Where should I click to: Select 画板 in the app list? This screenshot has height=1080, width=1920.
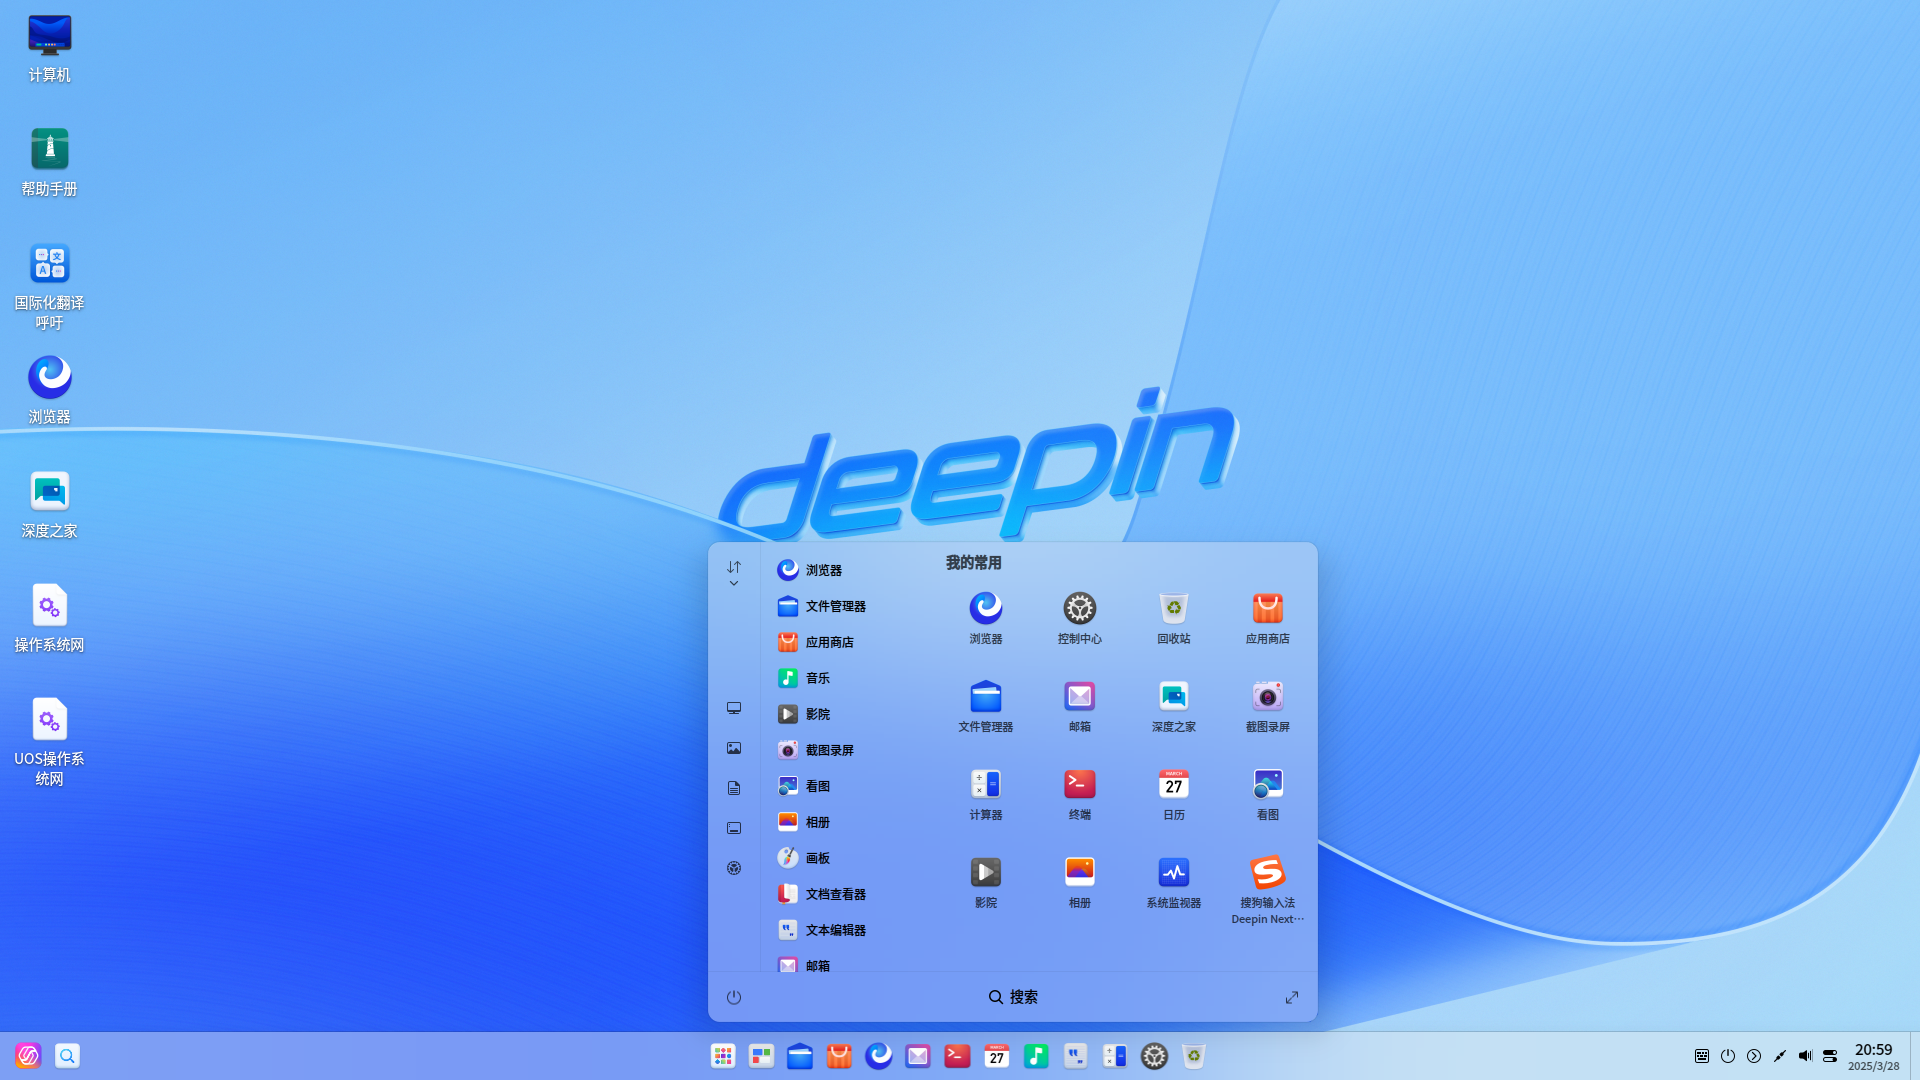845,858
